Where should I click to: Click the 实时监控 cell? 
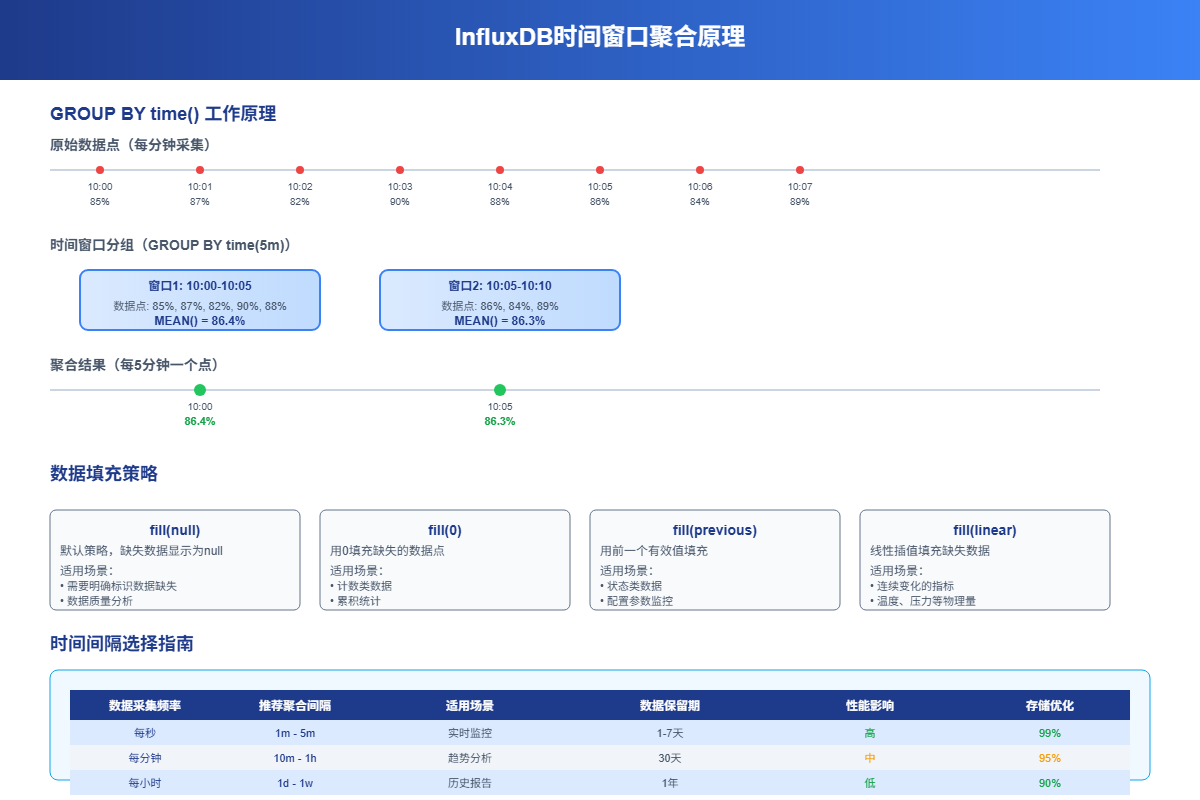[470, 733]
